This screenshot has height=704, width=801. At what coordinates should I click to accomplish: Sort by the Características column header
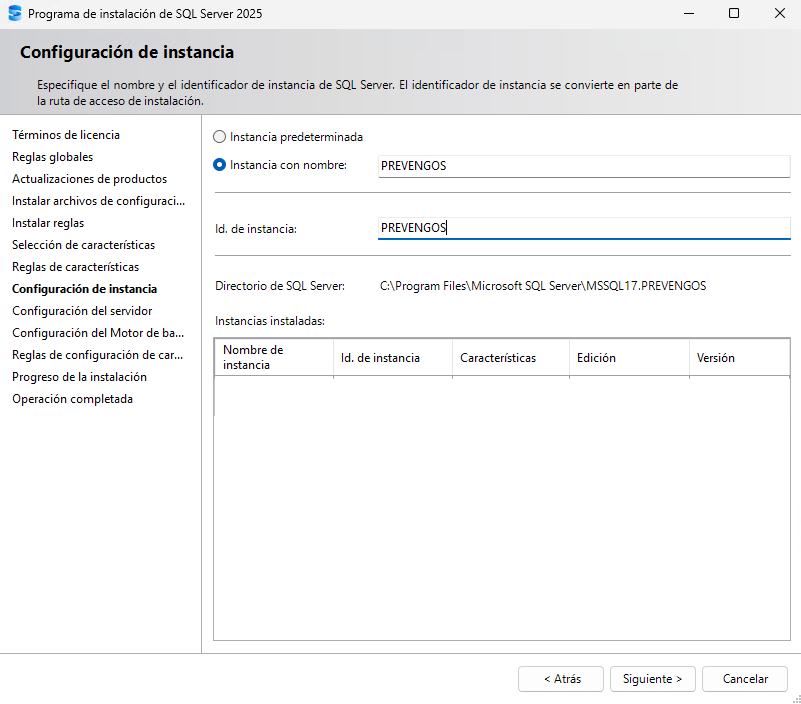[x=511, y=358]
